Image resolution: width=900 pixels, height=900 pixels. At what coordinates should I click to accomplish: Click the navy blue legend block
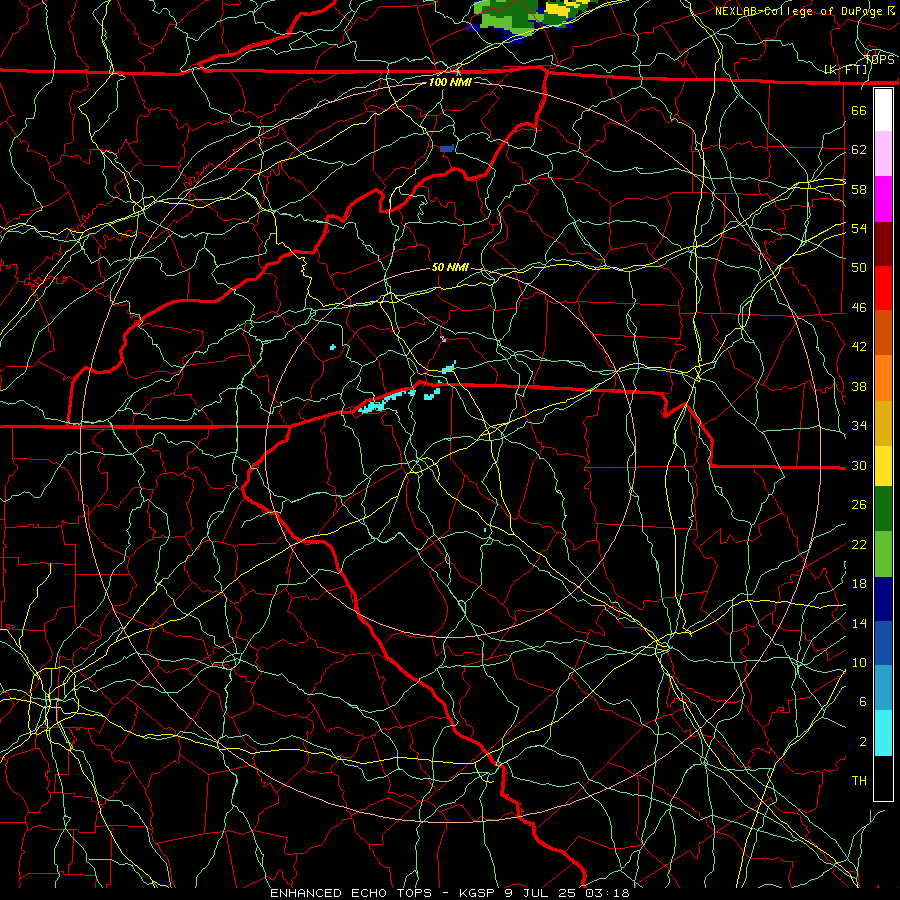[x=883, y=599]
